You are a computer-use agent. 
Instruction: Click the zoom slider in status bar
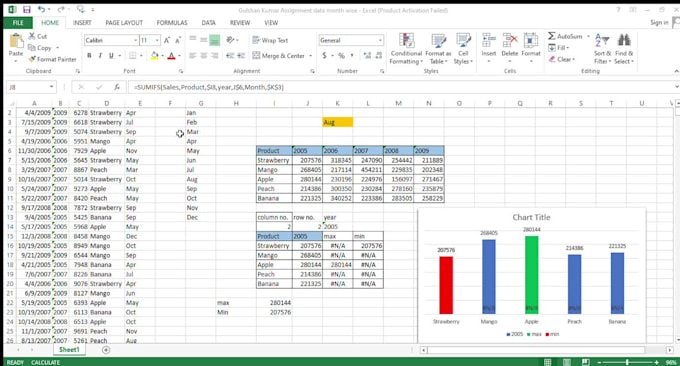pyautogui.click(x=628, y=362)
